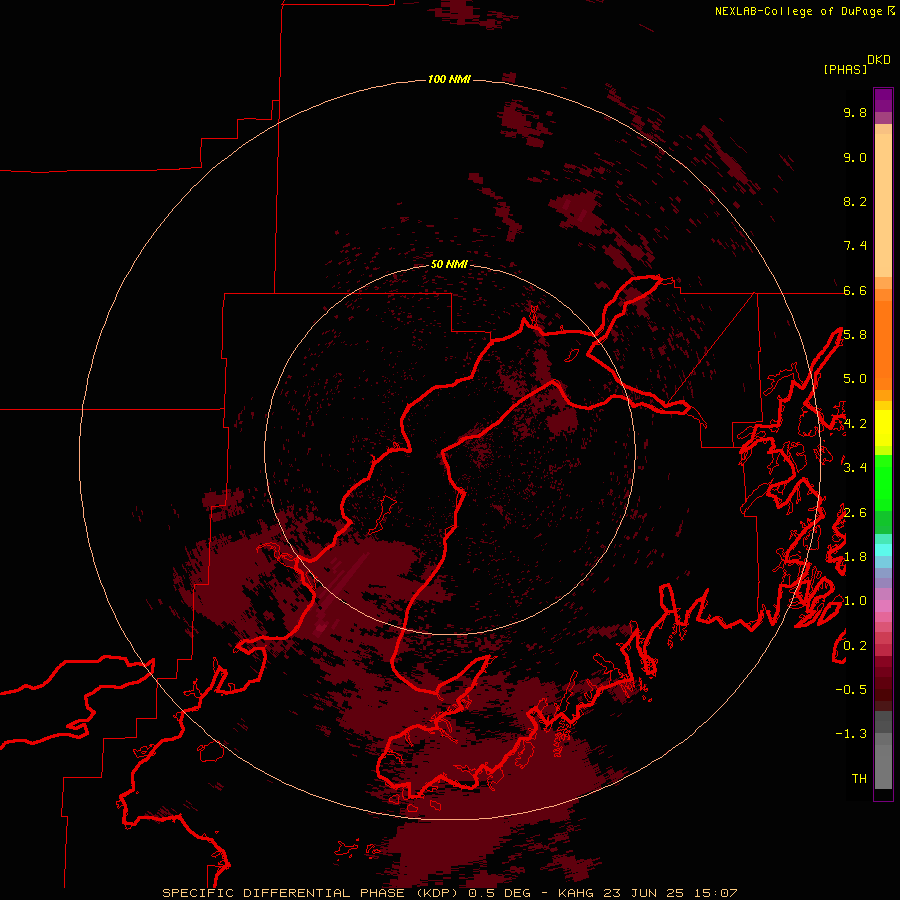The width and height of the screenshot is (900, 900).
Task: Click the 1.8 scale value
Action: tap(855, 557)
